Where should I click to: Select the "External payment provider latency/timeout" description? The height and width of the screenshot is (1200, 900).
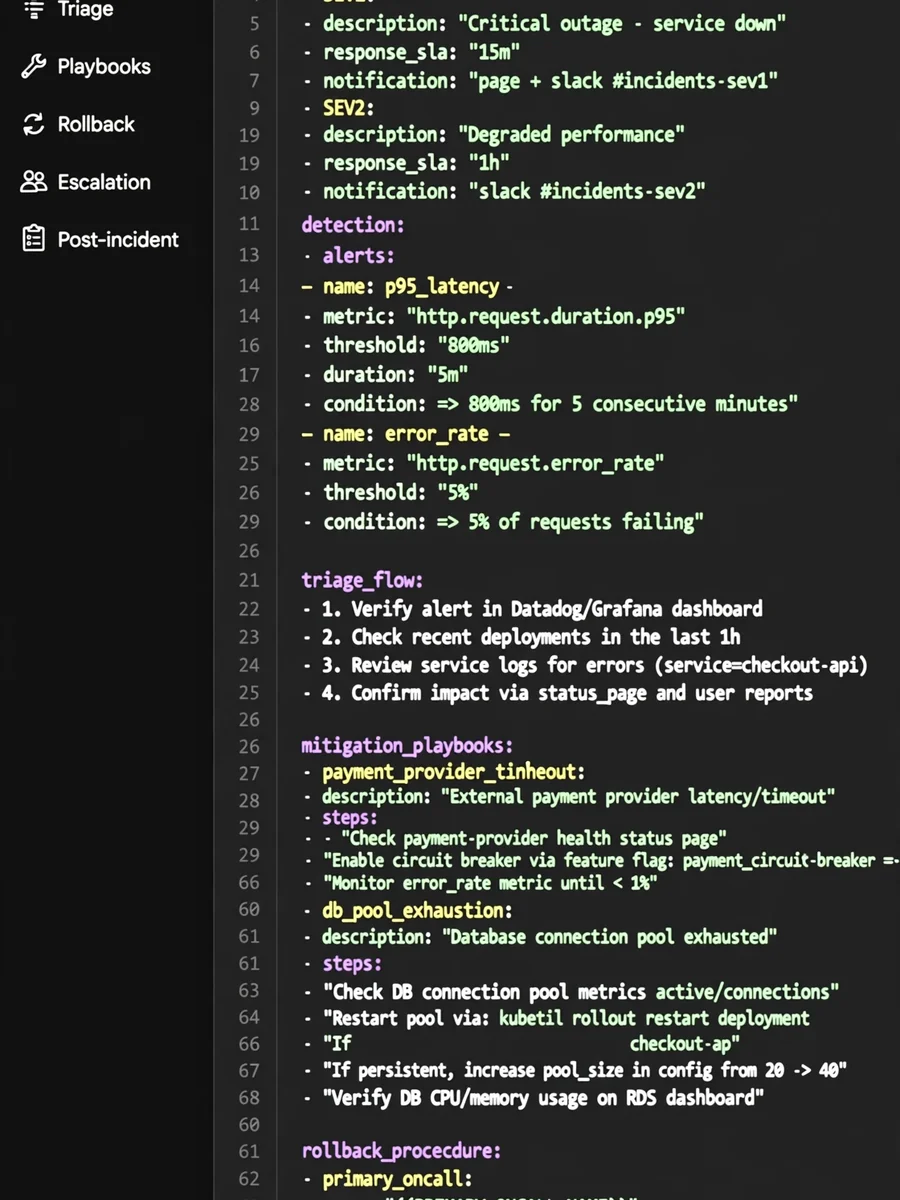tap(569, 796)
